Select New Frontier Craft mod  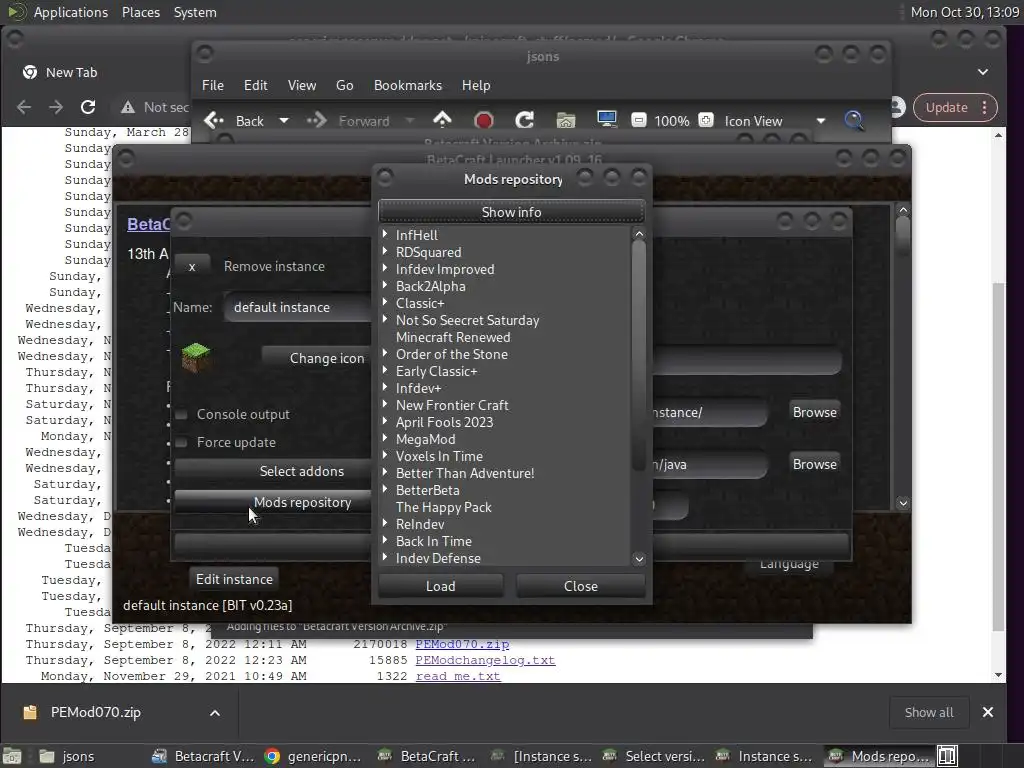click(x=452, y=406)
